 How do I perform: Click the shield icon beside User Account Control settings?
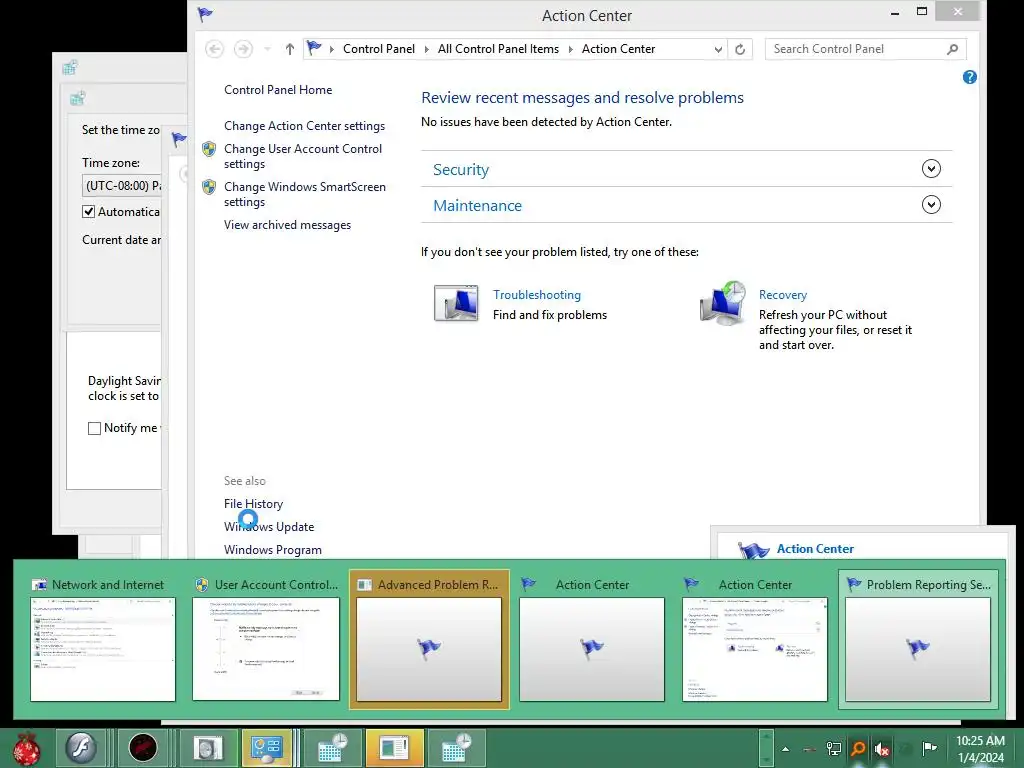coord(209,149)
